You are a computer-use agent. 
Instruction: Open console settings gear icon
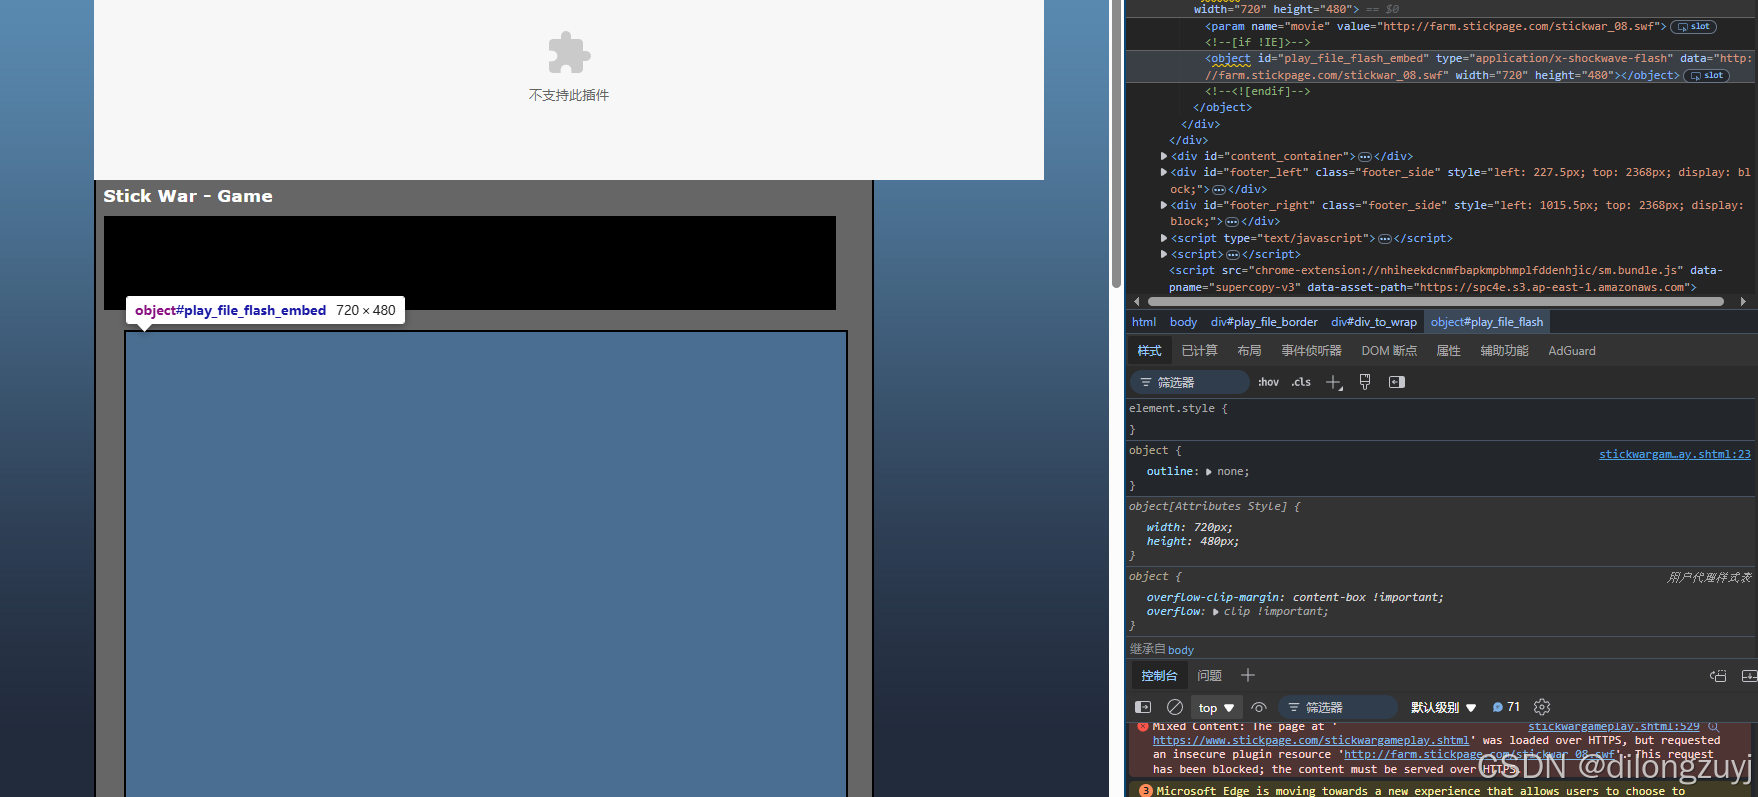click(x=1542, y=707)
